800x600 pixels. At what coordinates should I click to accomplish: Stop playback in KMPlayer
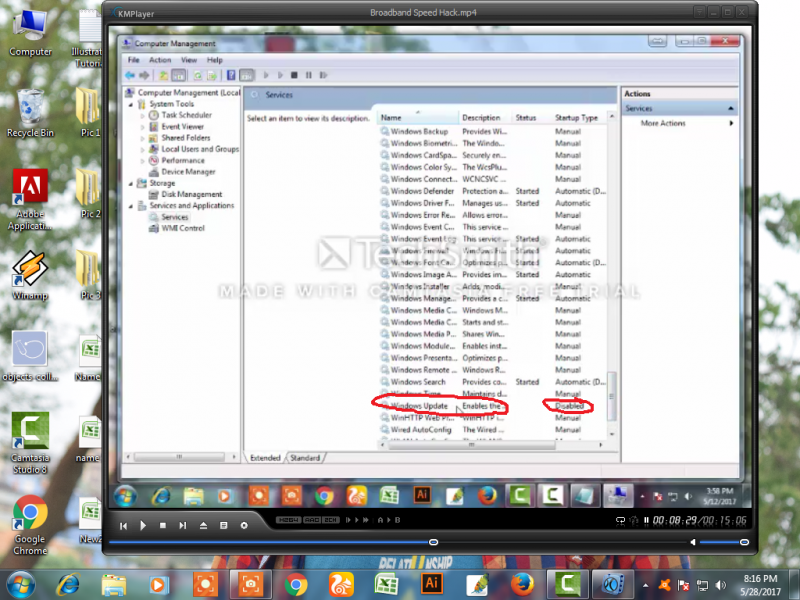point(163,525)
